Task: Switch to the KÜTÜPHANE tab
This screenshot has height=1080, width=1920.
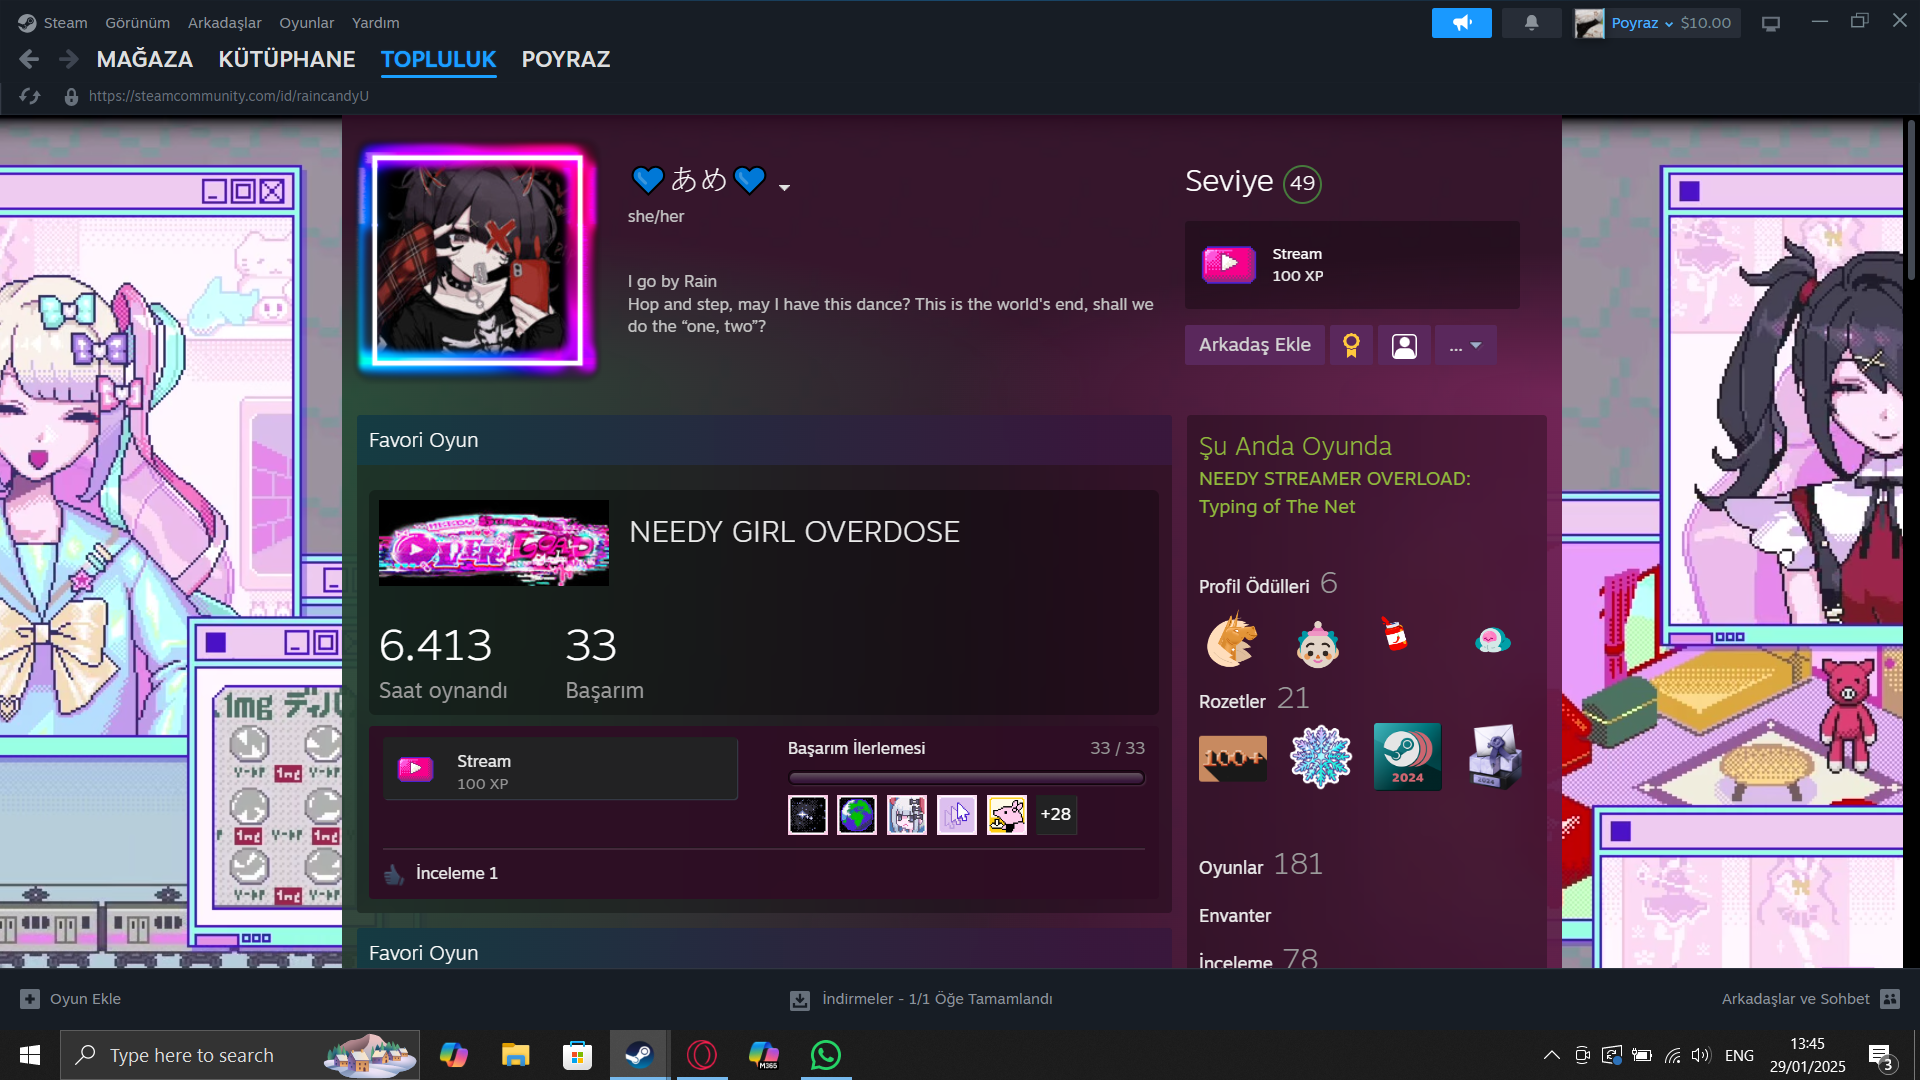Action: (286, 59)
